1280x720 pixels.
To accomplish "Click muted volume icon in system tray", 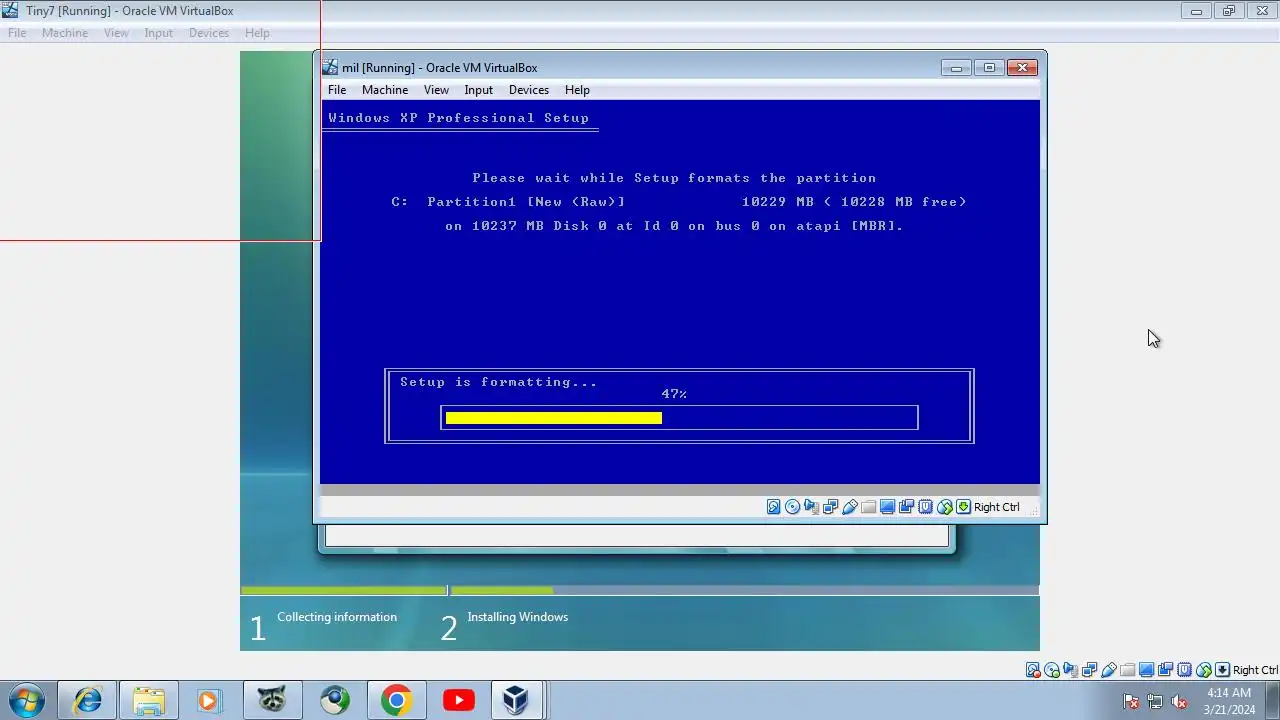I will click(x=1179, y=701).
